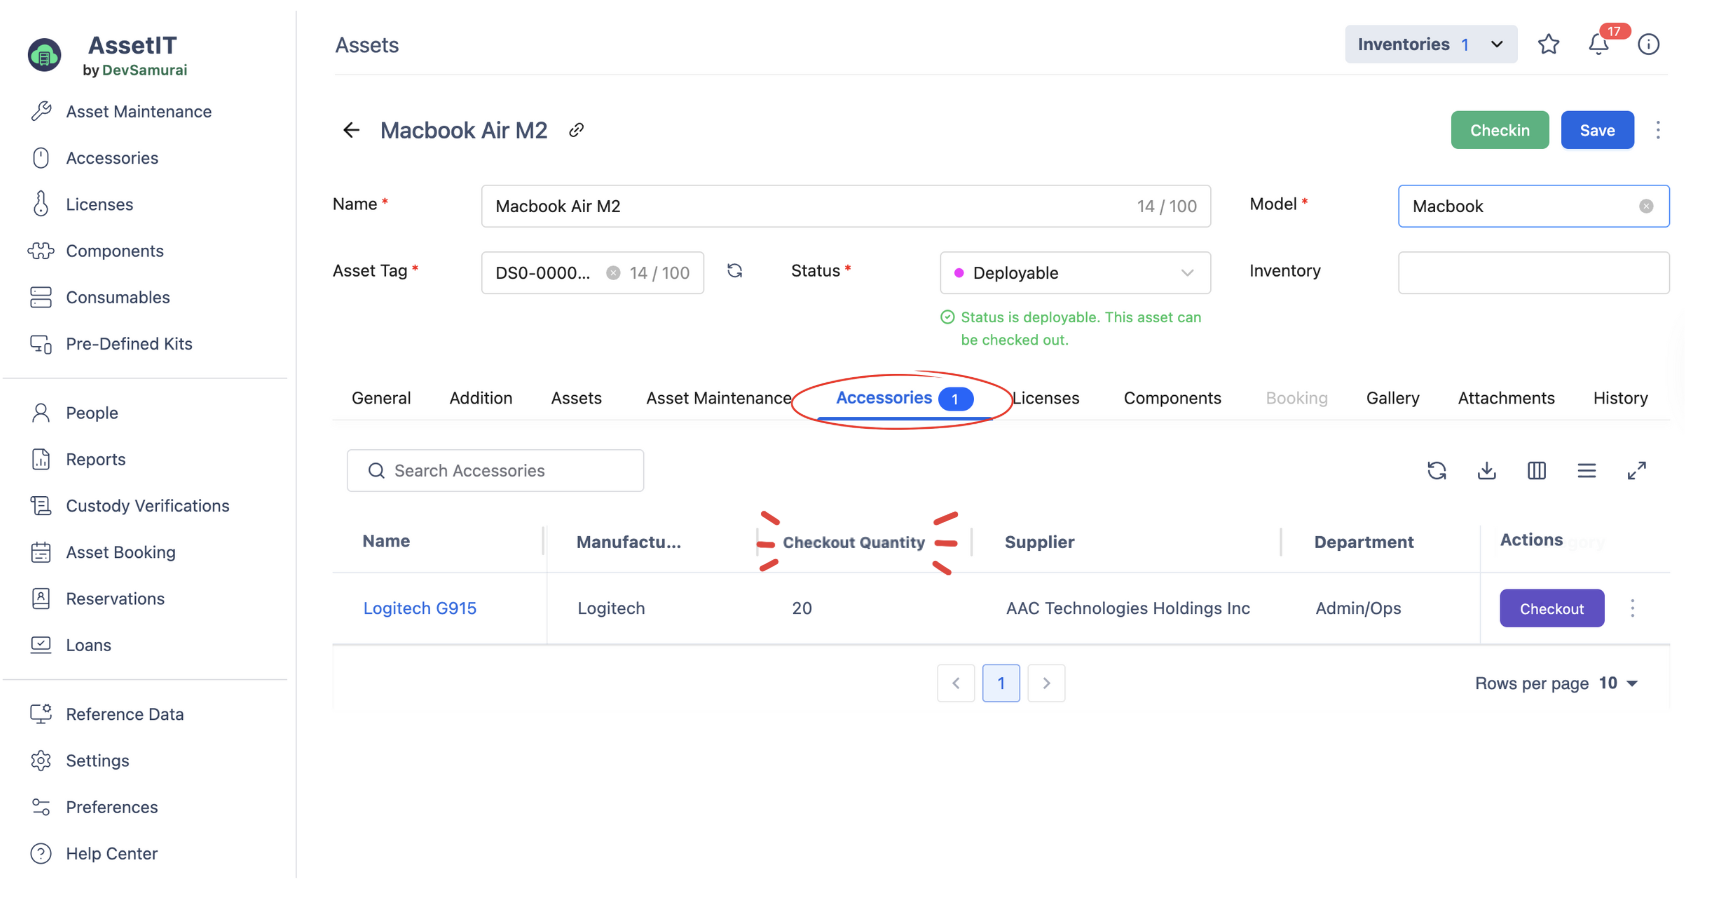Image resolution: width=1714 pixels, height=898 pixels.
Task: Expand accessories table to fullscreen
Action: (x=1636, y=471)
